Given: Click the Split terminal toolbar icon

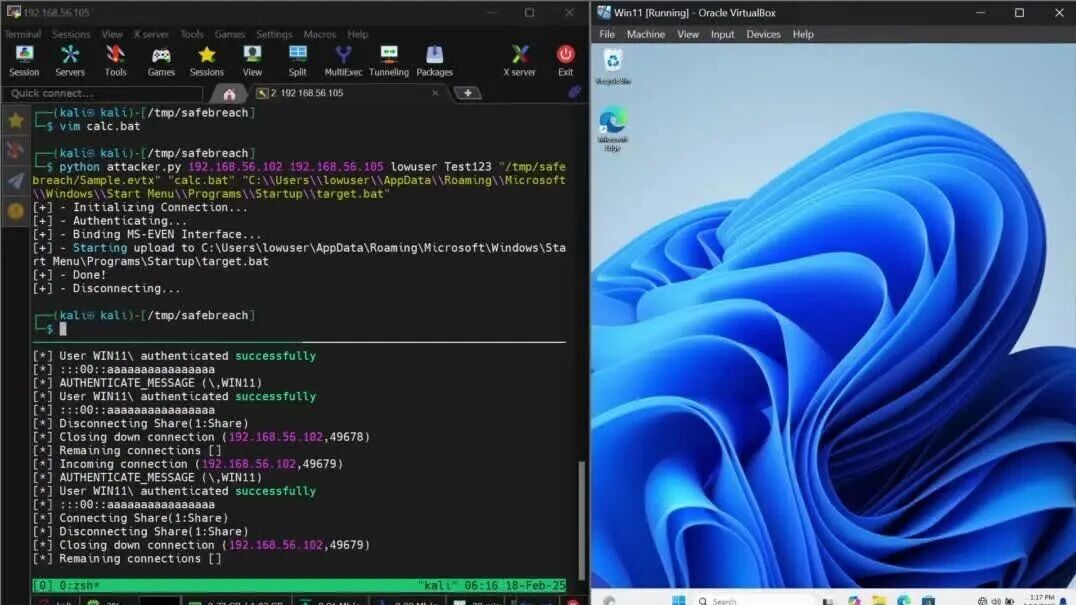Looking at the screenshot, I should [298, 60].
